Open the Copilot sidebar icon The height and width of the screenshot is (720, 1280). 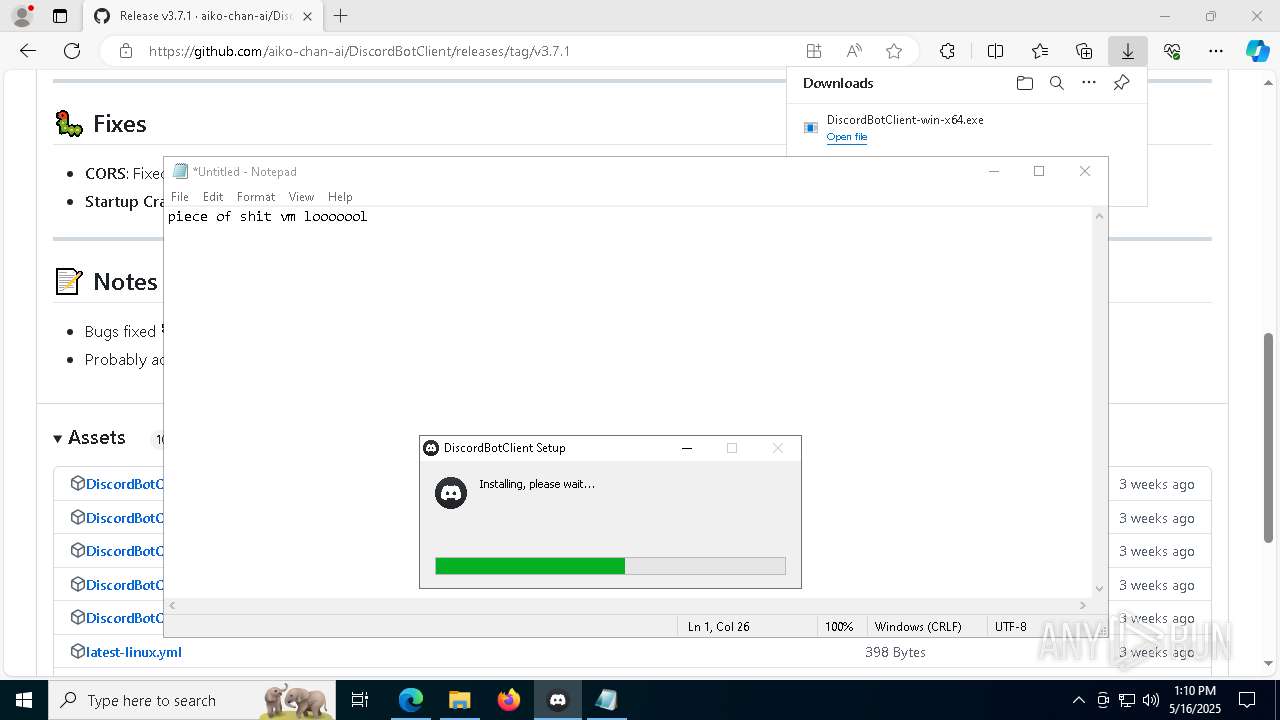click(x=1257, y=51)
